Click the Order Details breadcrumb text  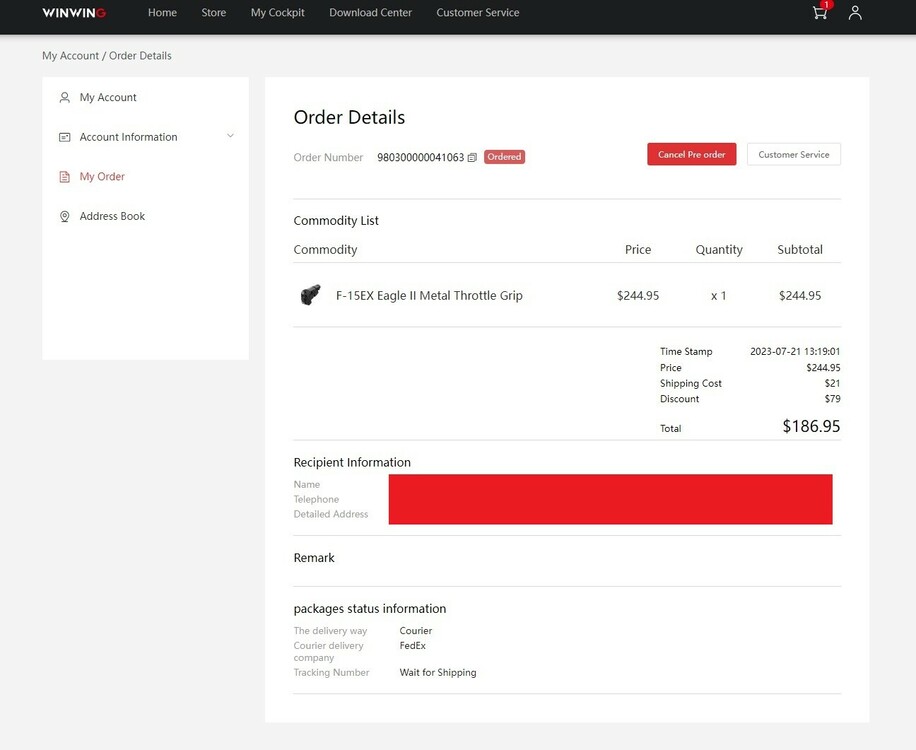pos(140,55)
